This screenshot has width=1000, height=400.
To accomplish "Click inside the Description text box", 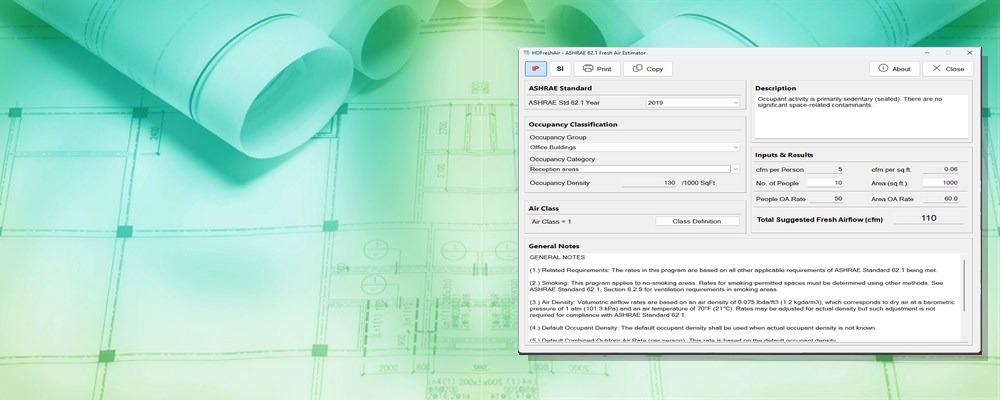I will [x=861, y=117].
